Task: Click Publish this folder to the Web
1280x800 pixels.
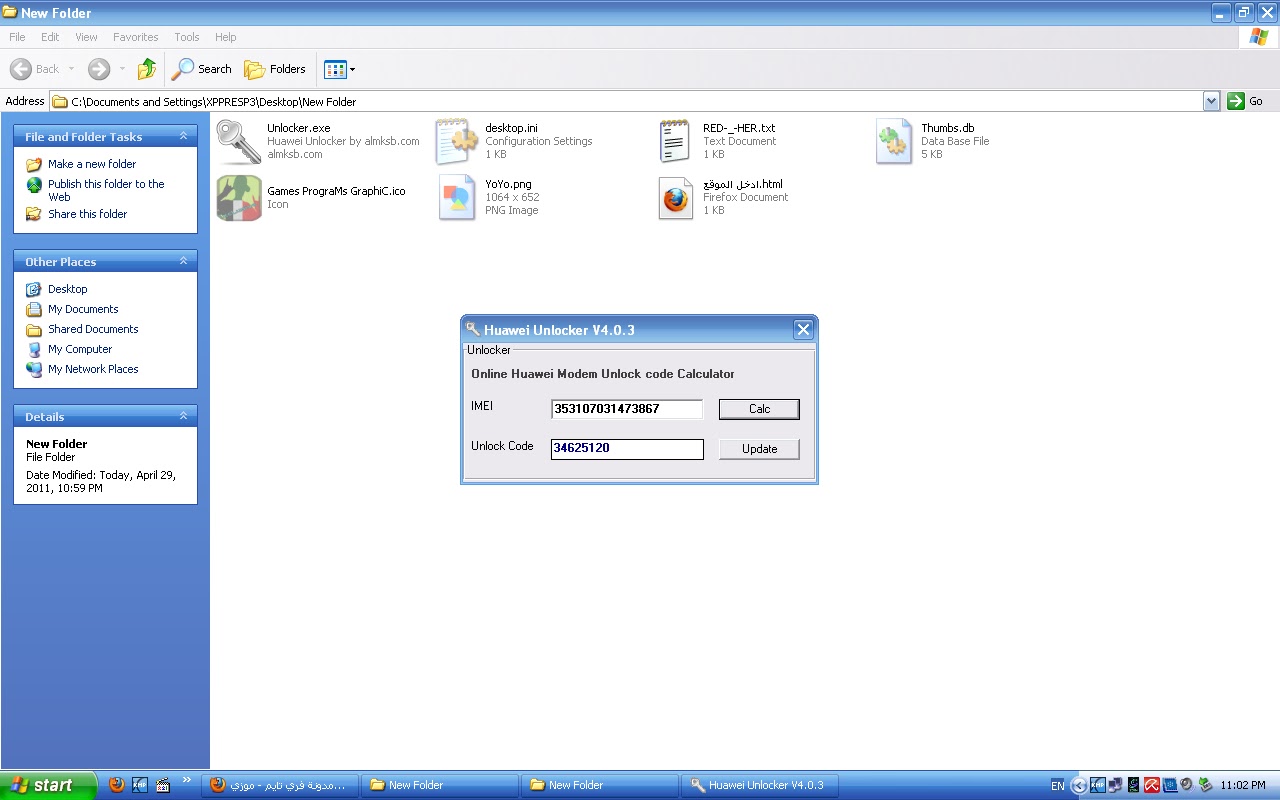Action: (106, 190)
